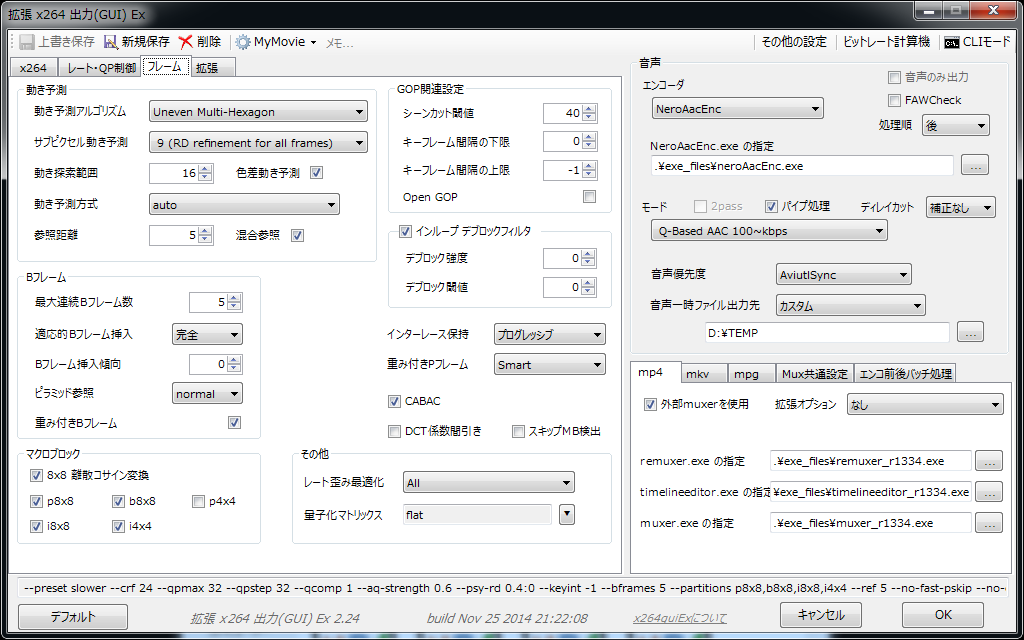
Task: Switch to Mux共通設定 tab
Action: click(814, 374)
